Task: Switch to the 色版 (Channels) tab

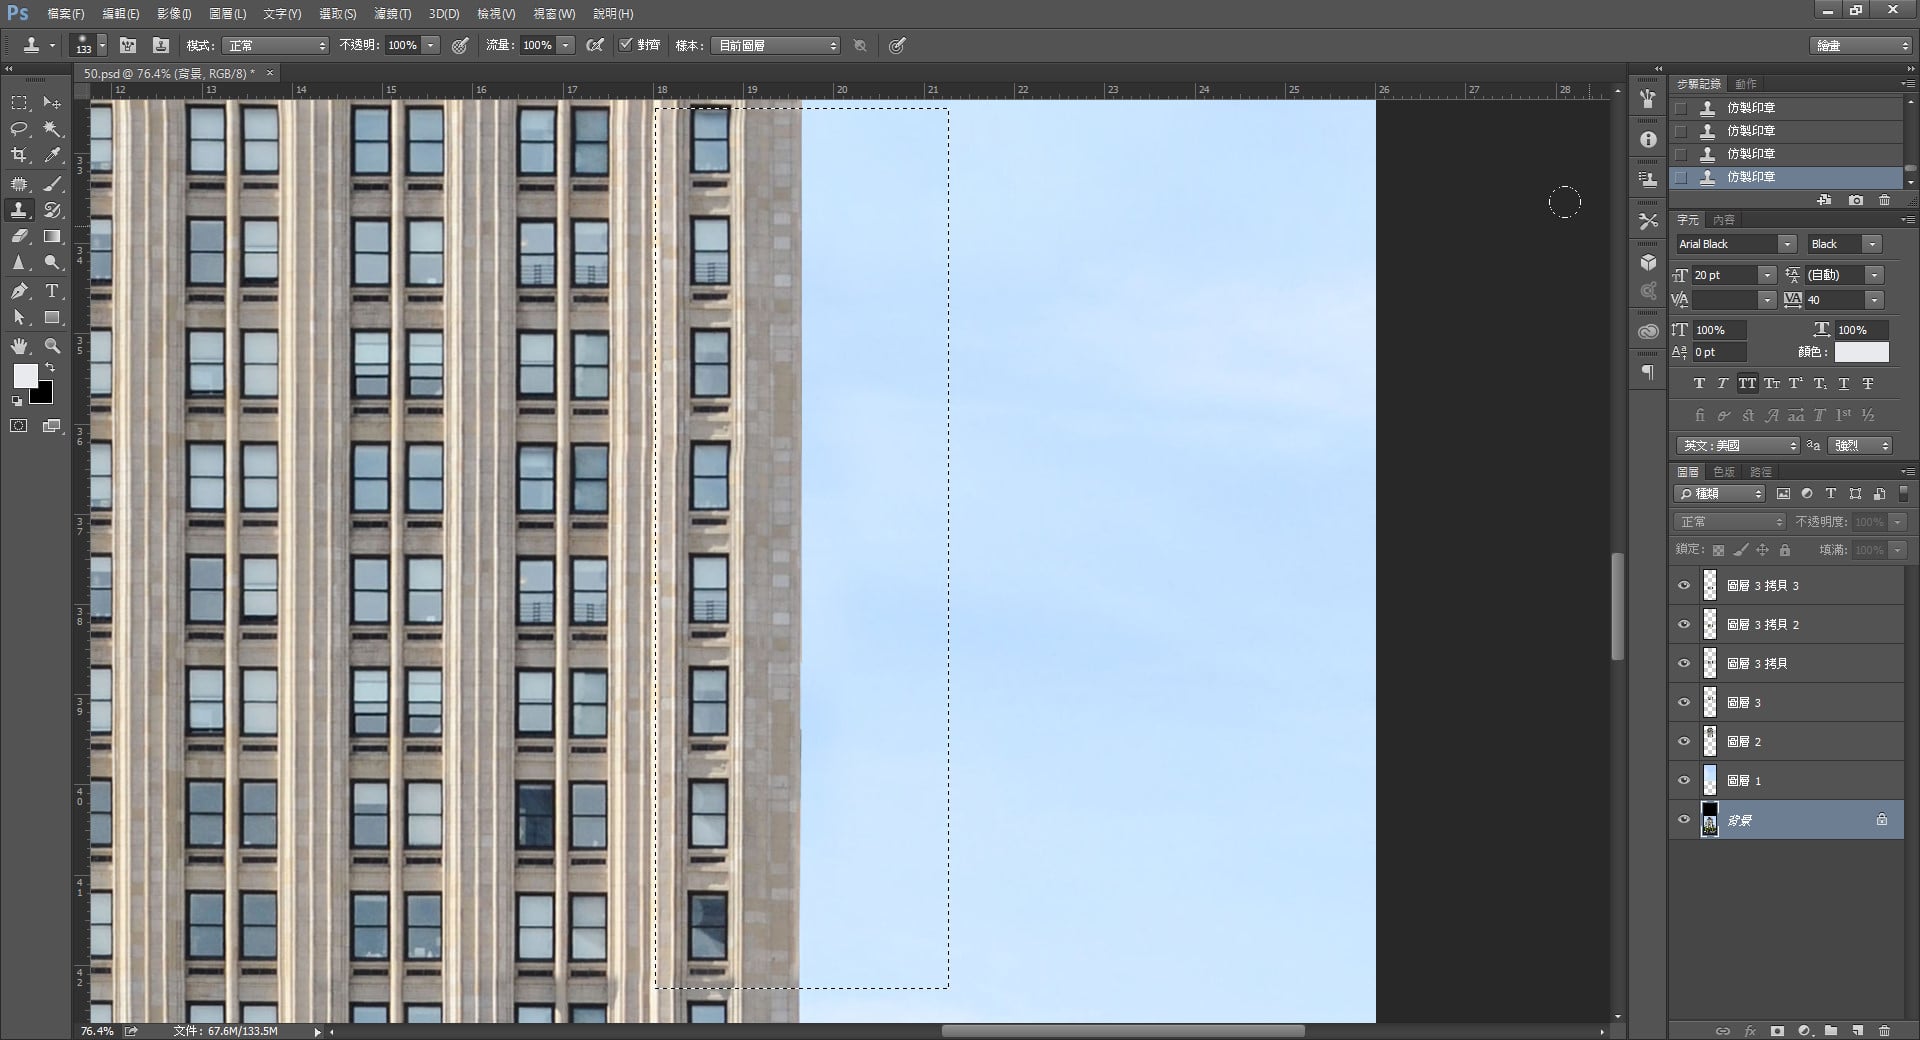Action: coord(1724,472)
